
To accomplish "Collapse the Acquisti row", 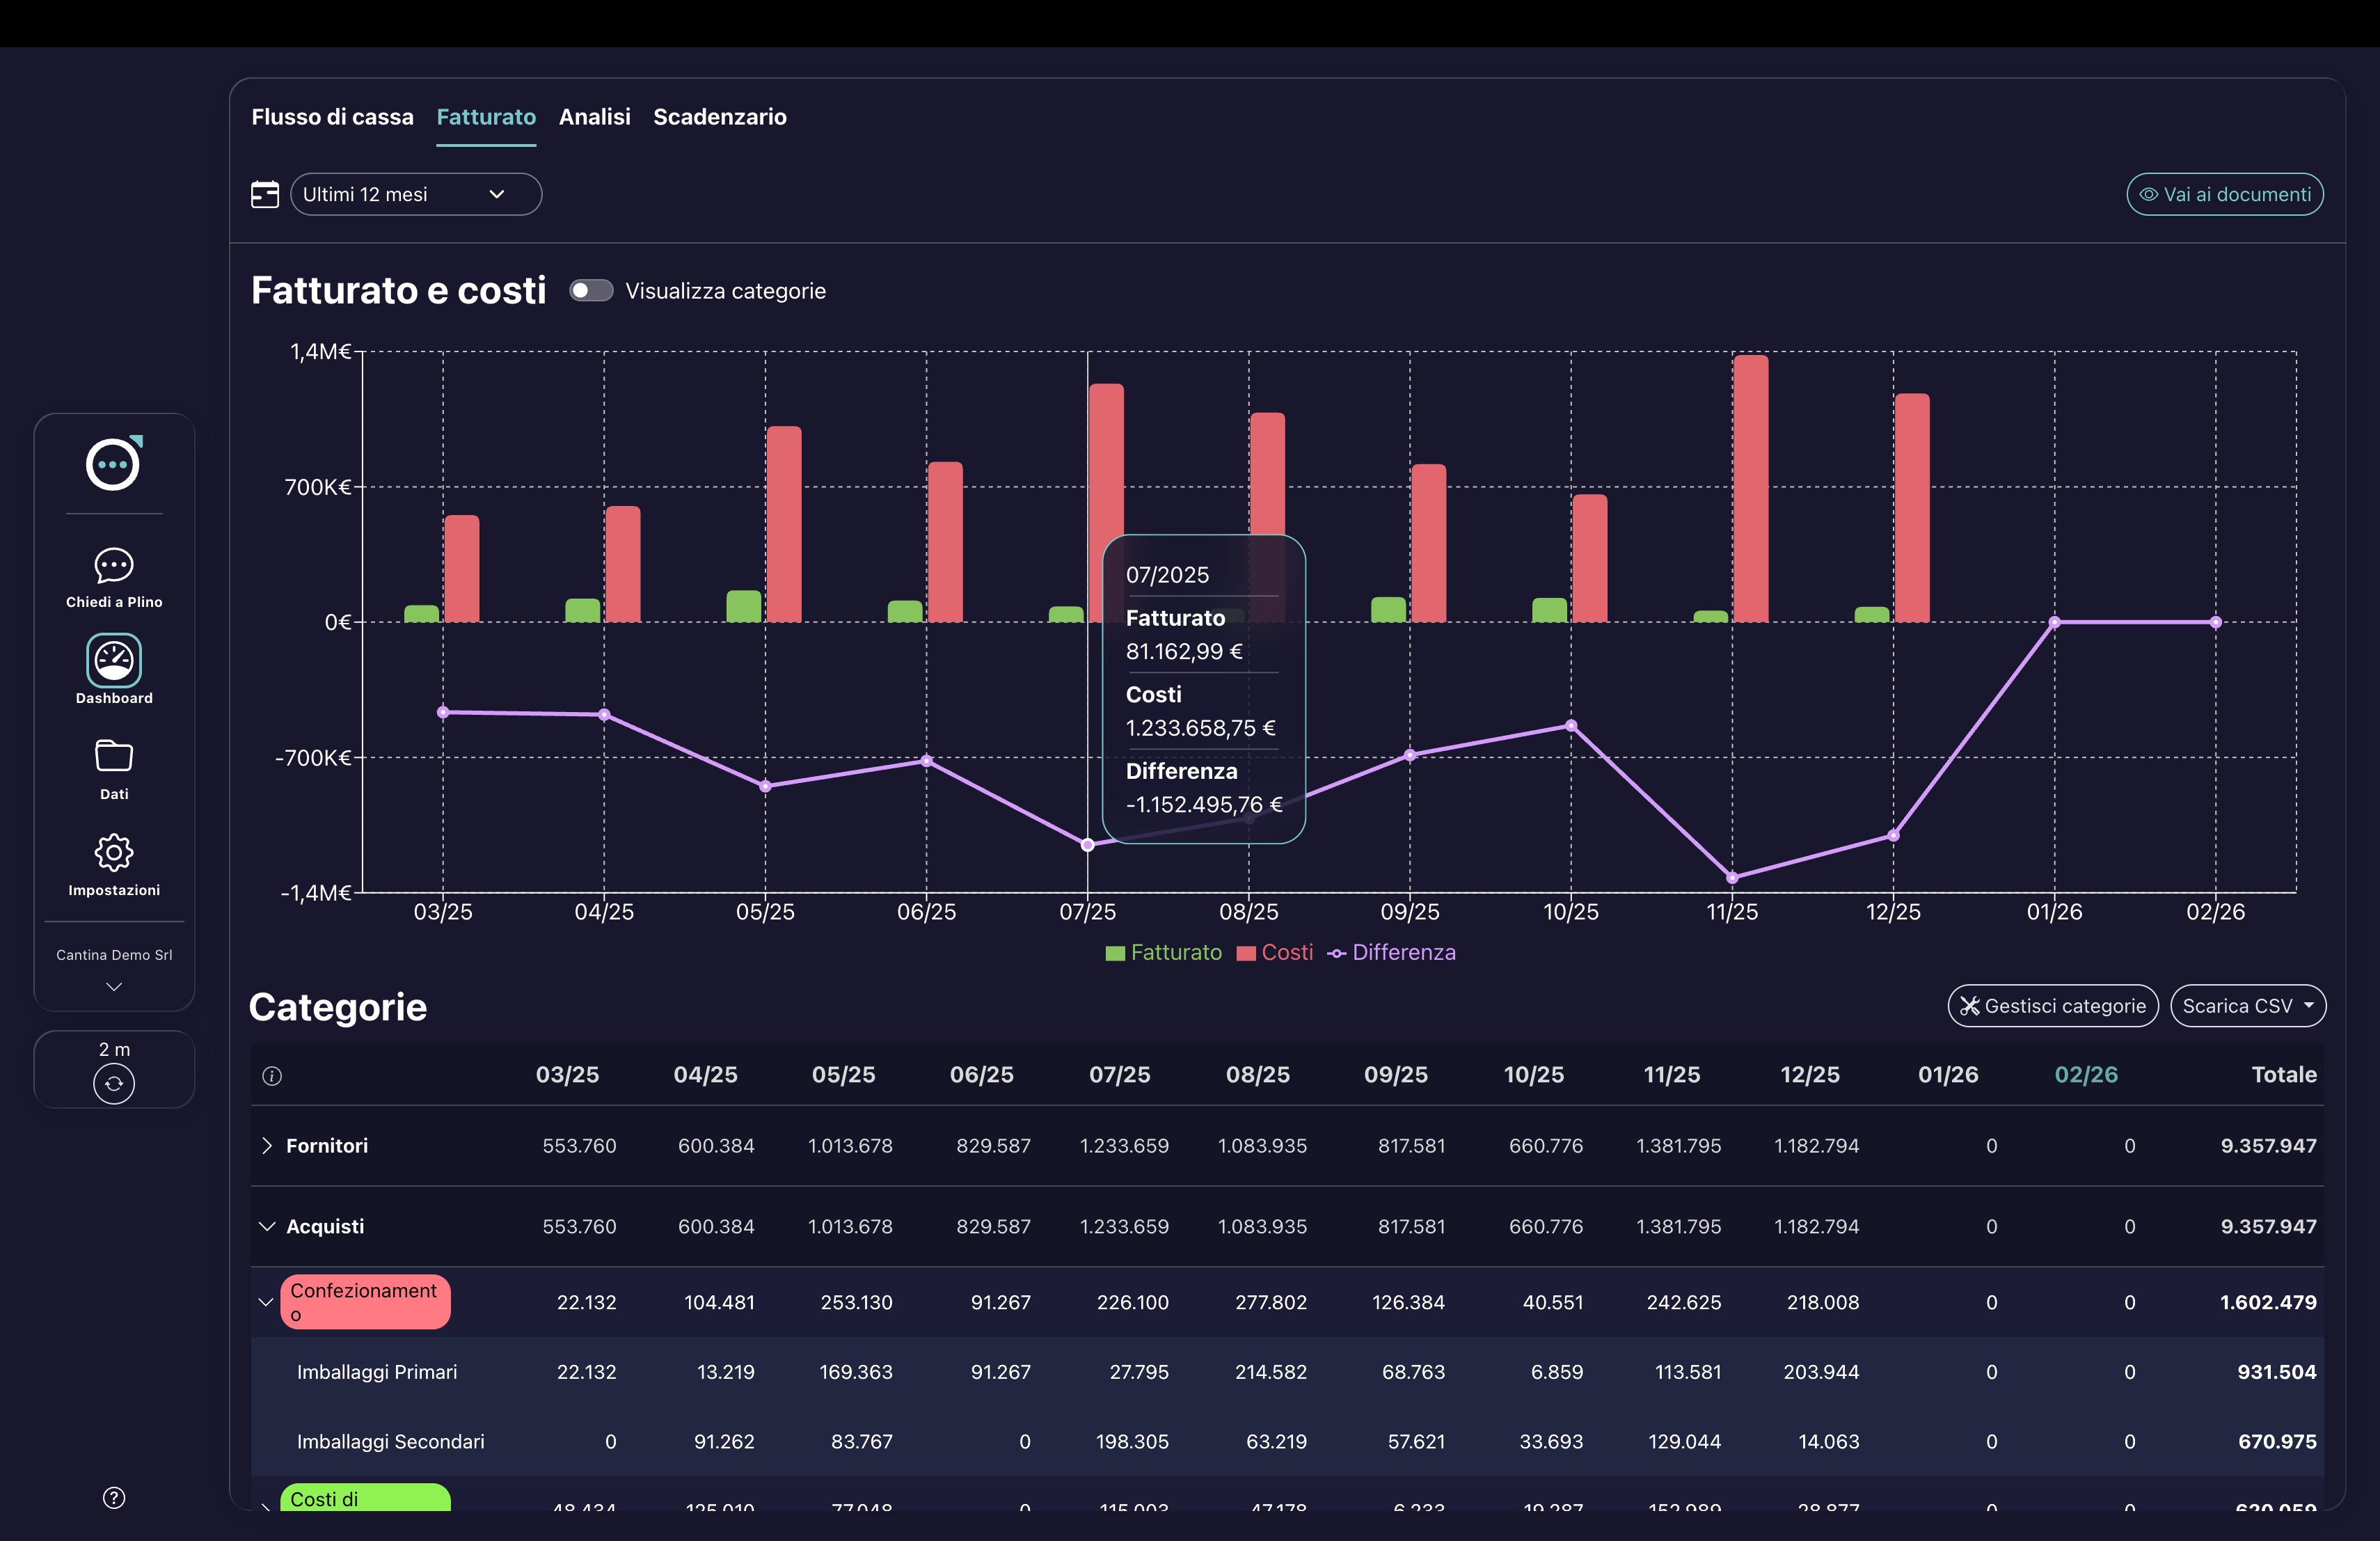I will click(267, 1226).
